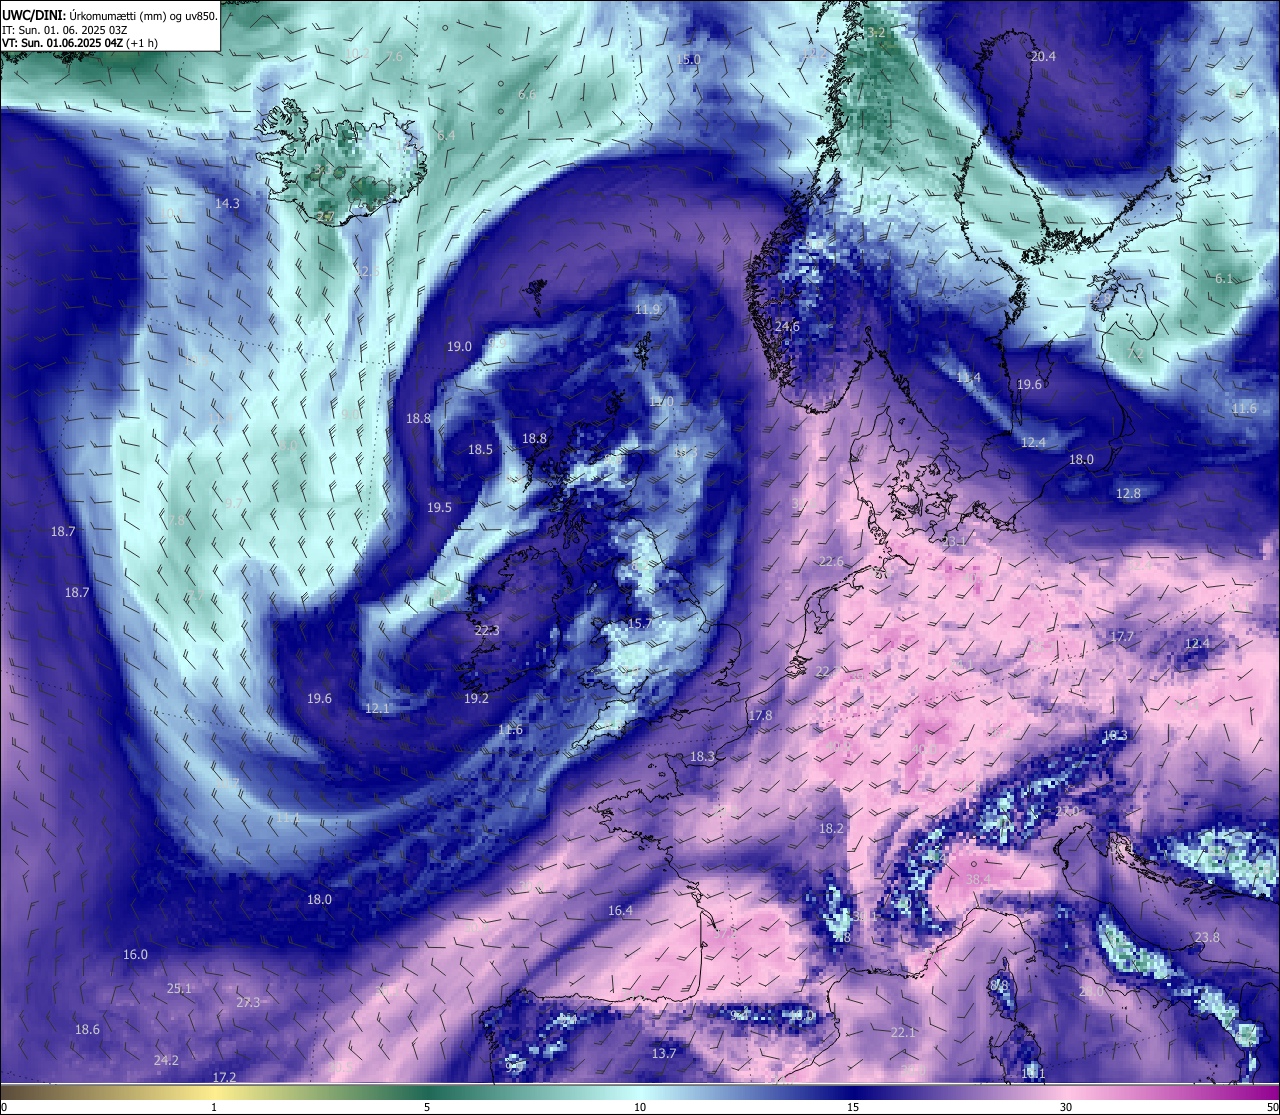This screenshot has height=1115, width=1280.
Task: Click the 24.6 value on Norway's coast
Action: tap(787, 327)
